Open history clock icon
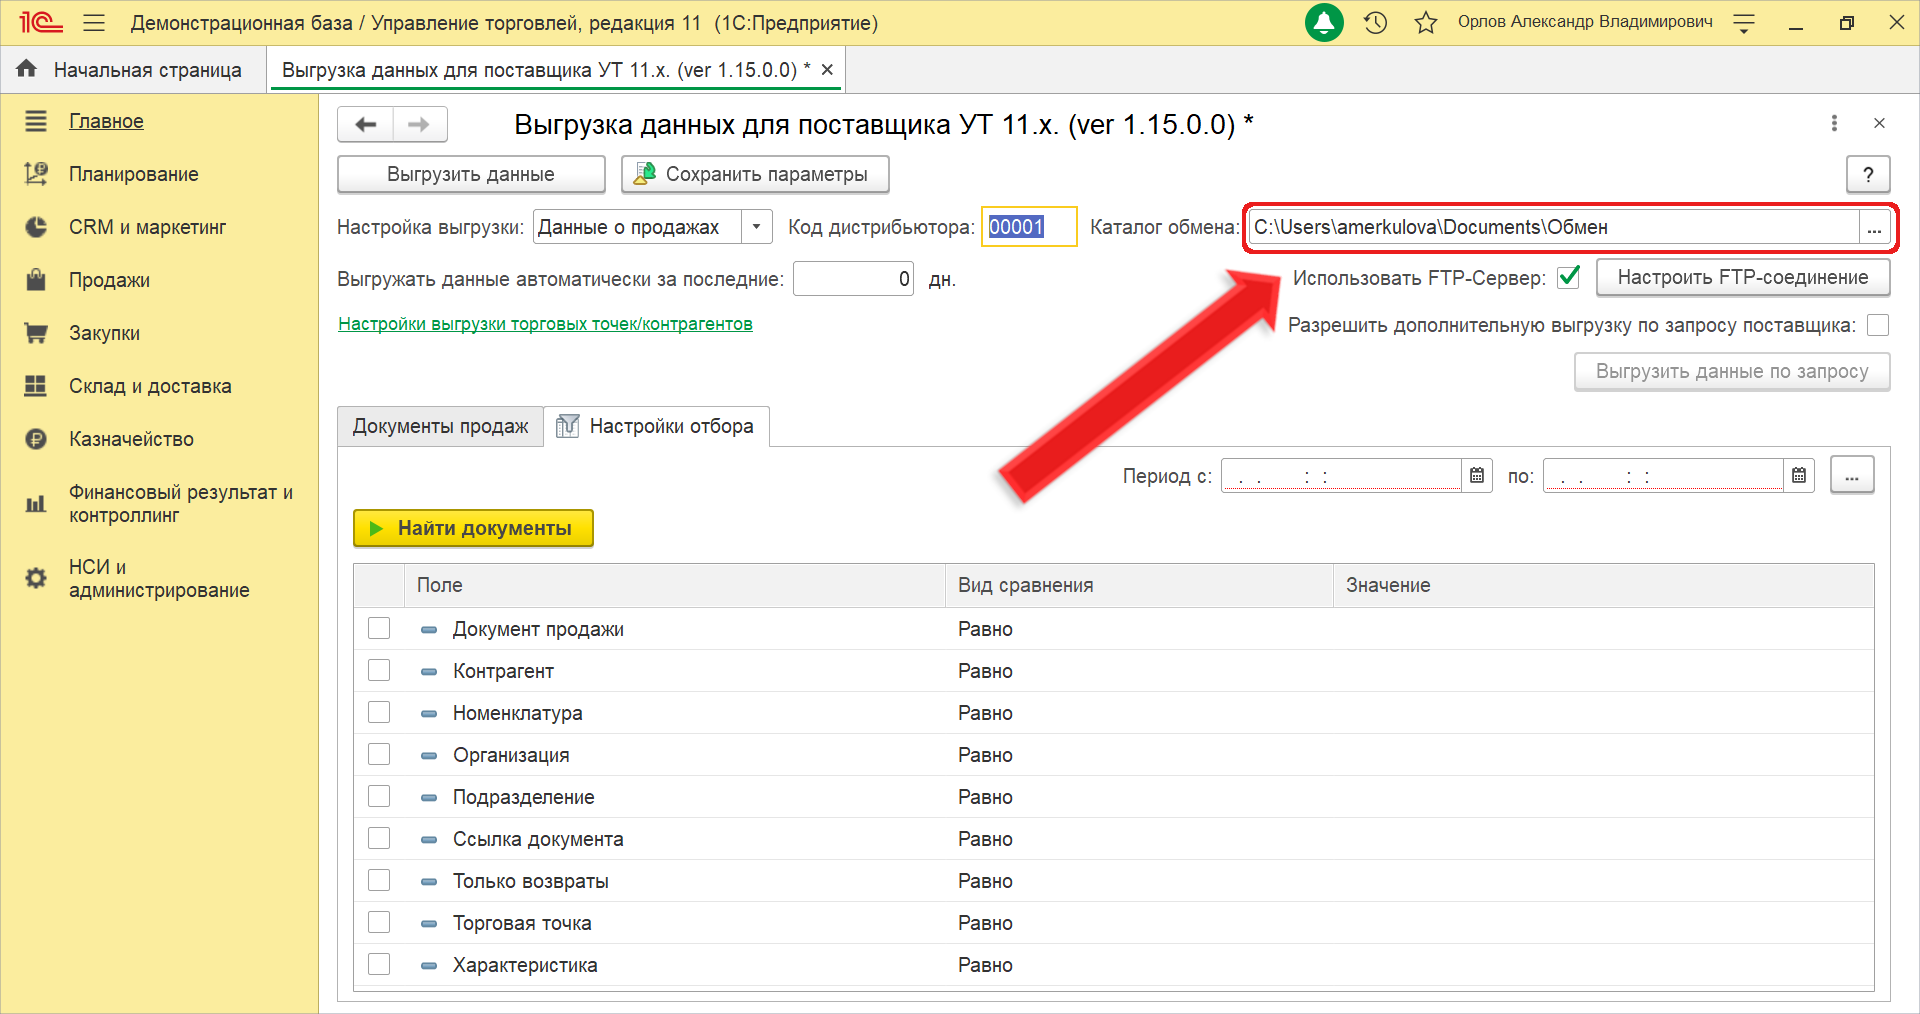This screenshot has height=1014, width=1920. 1376,22
